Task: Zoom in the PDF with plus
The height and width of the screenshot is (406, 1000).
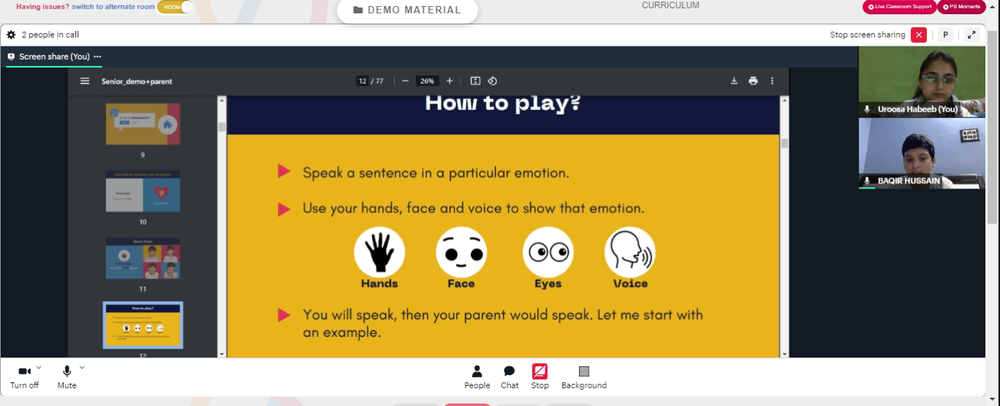Action: pos(450,81)
